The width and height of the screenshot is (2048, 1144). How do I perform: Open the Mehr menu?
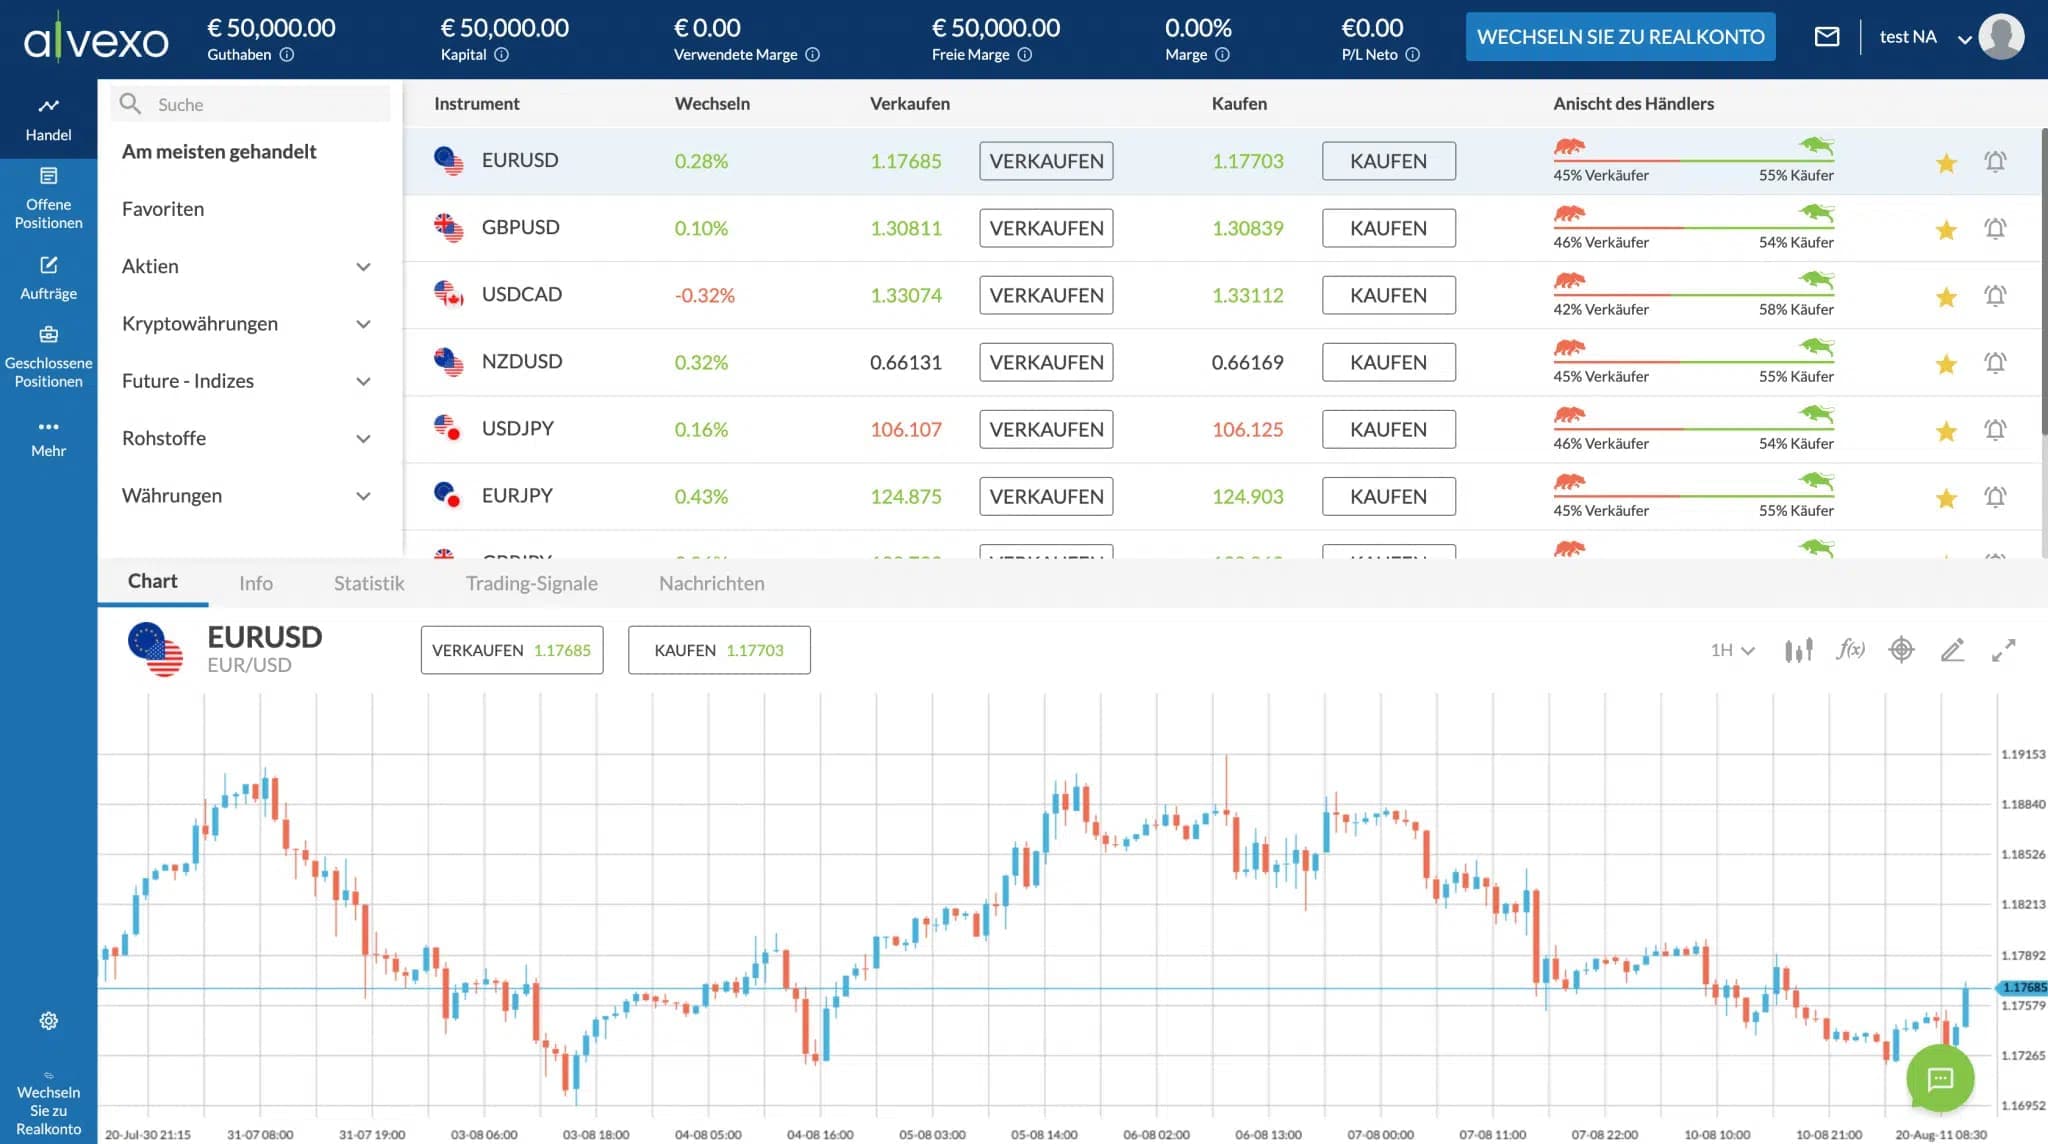(x=48, y=437)
